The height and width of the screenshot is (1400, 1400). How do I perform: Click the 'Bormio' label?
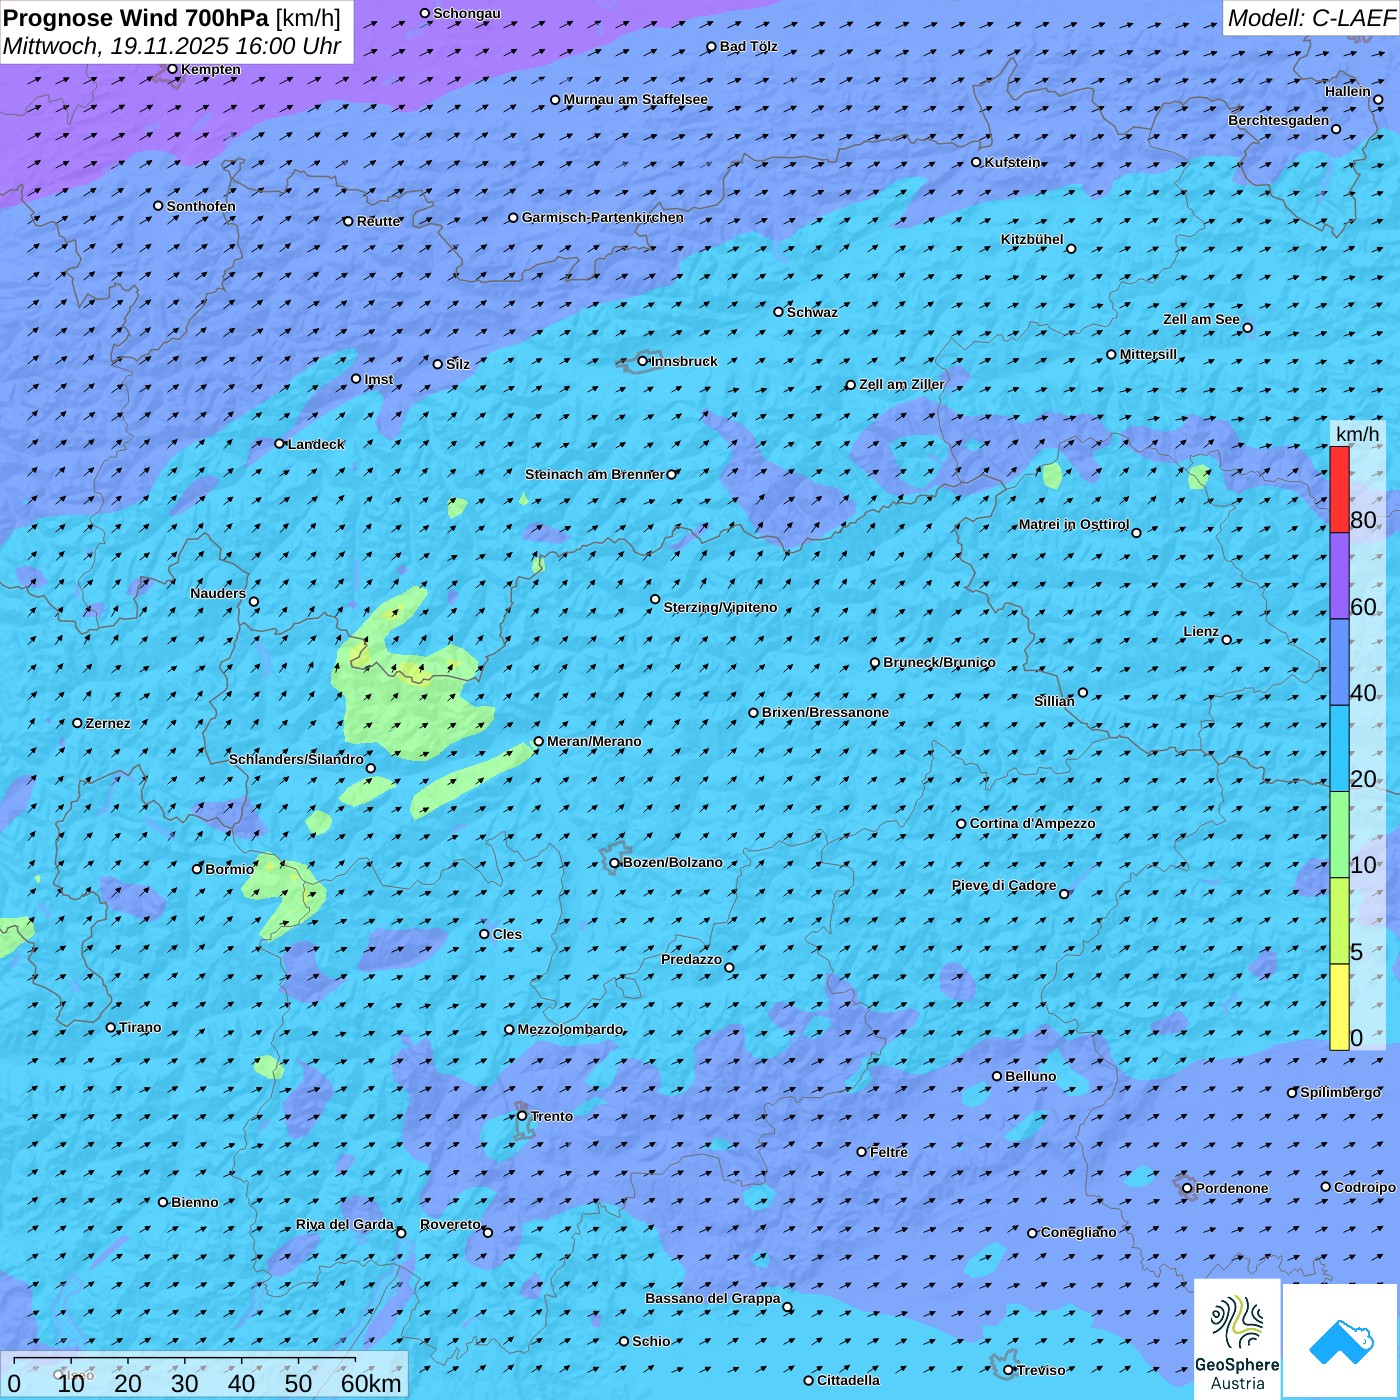pos(230,869)
